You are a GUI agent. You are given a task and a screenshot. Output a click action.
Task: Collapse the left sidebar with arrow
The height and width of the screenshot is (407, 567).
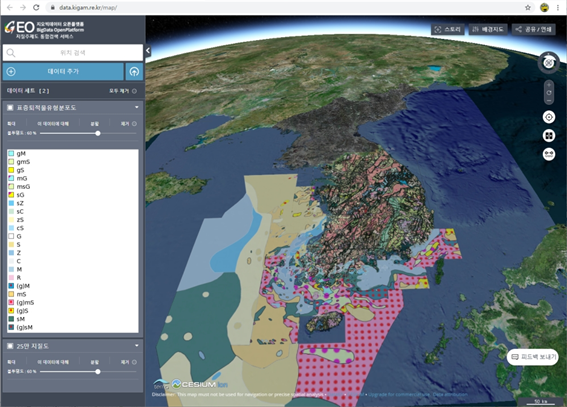click(148, 51)
